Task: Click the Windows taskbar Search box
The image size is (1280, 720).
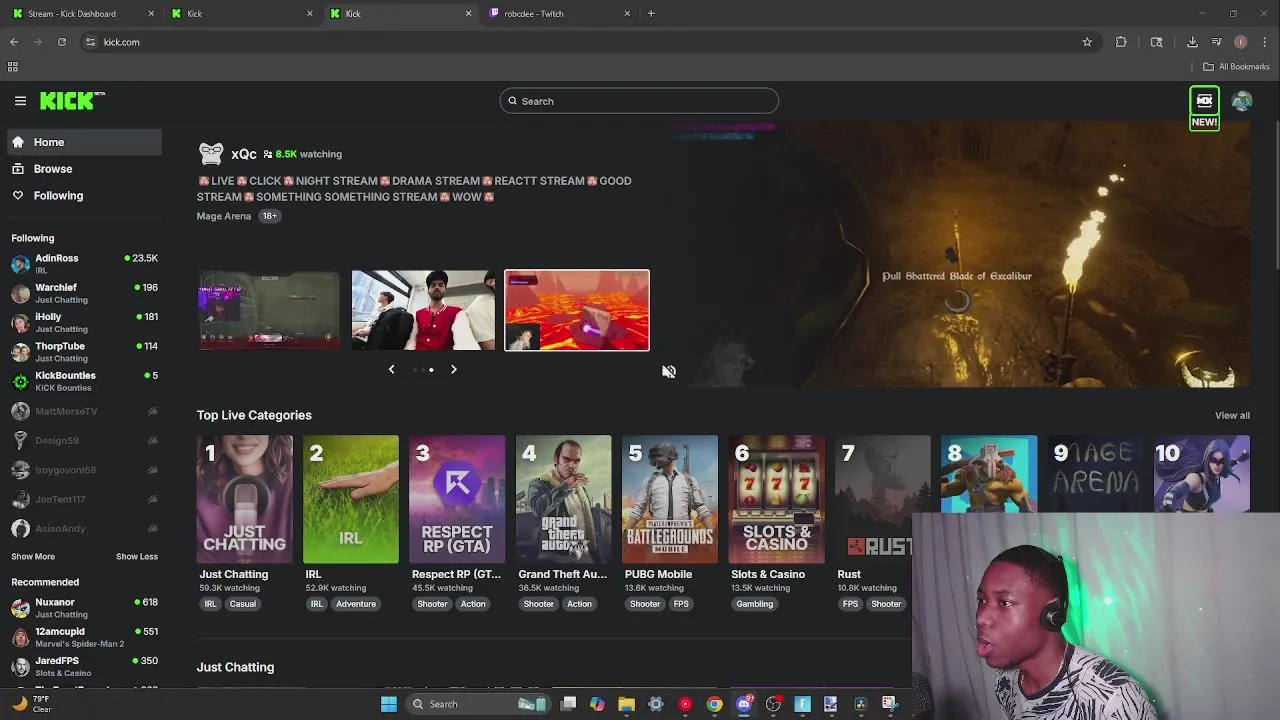Action: point(478,704)
